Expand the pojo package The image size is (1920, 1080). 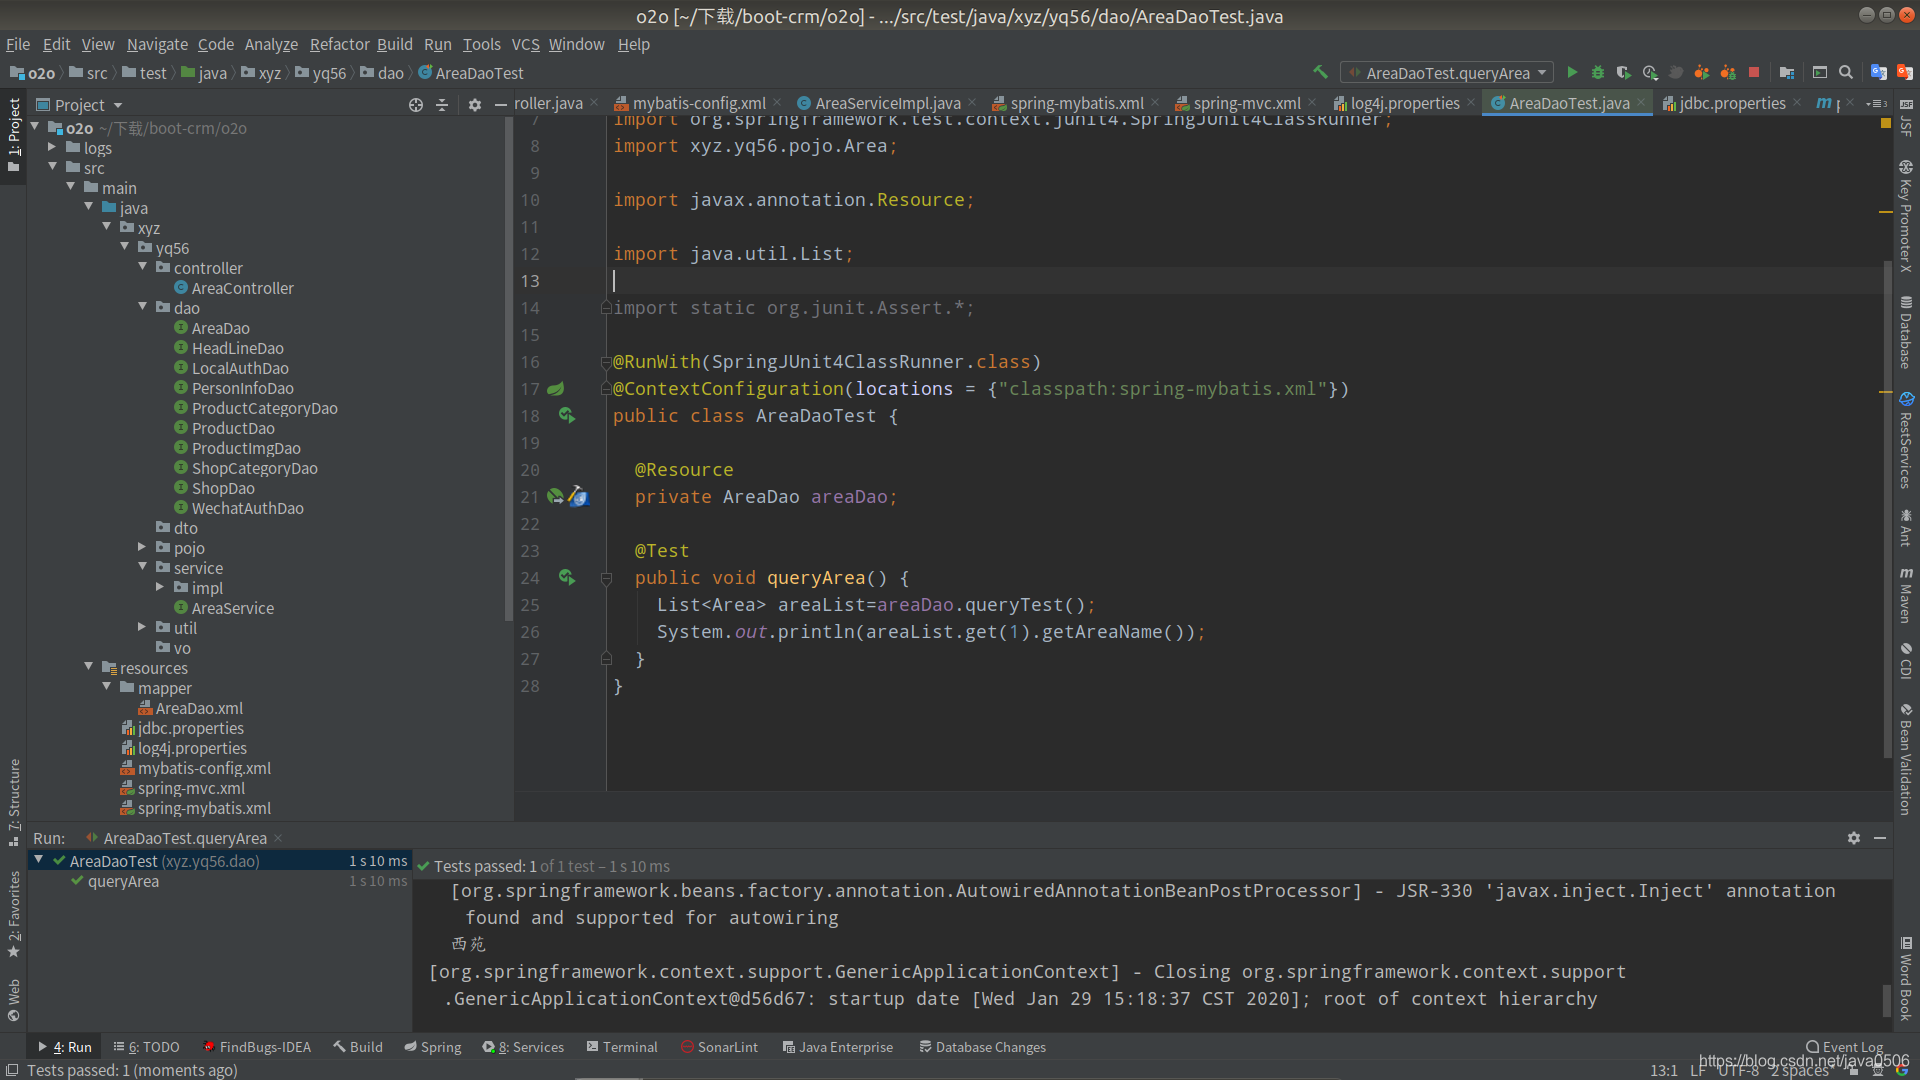(x=142, y=547)
